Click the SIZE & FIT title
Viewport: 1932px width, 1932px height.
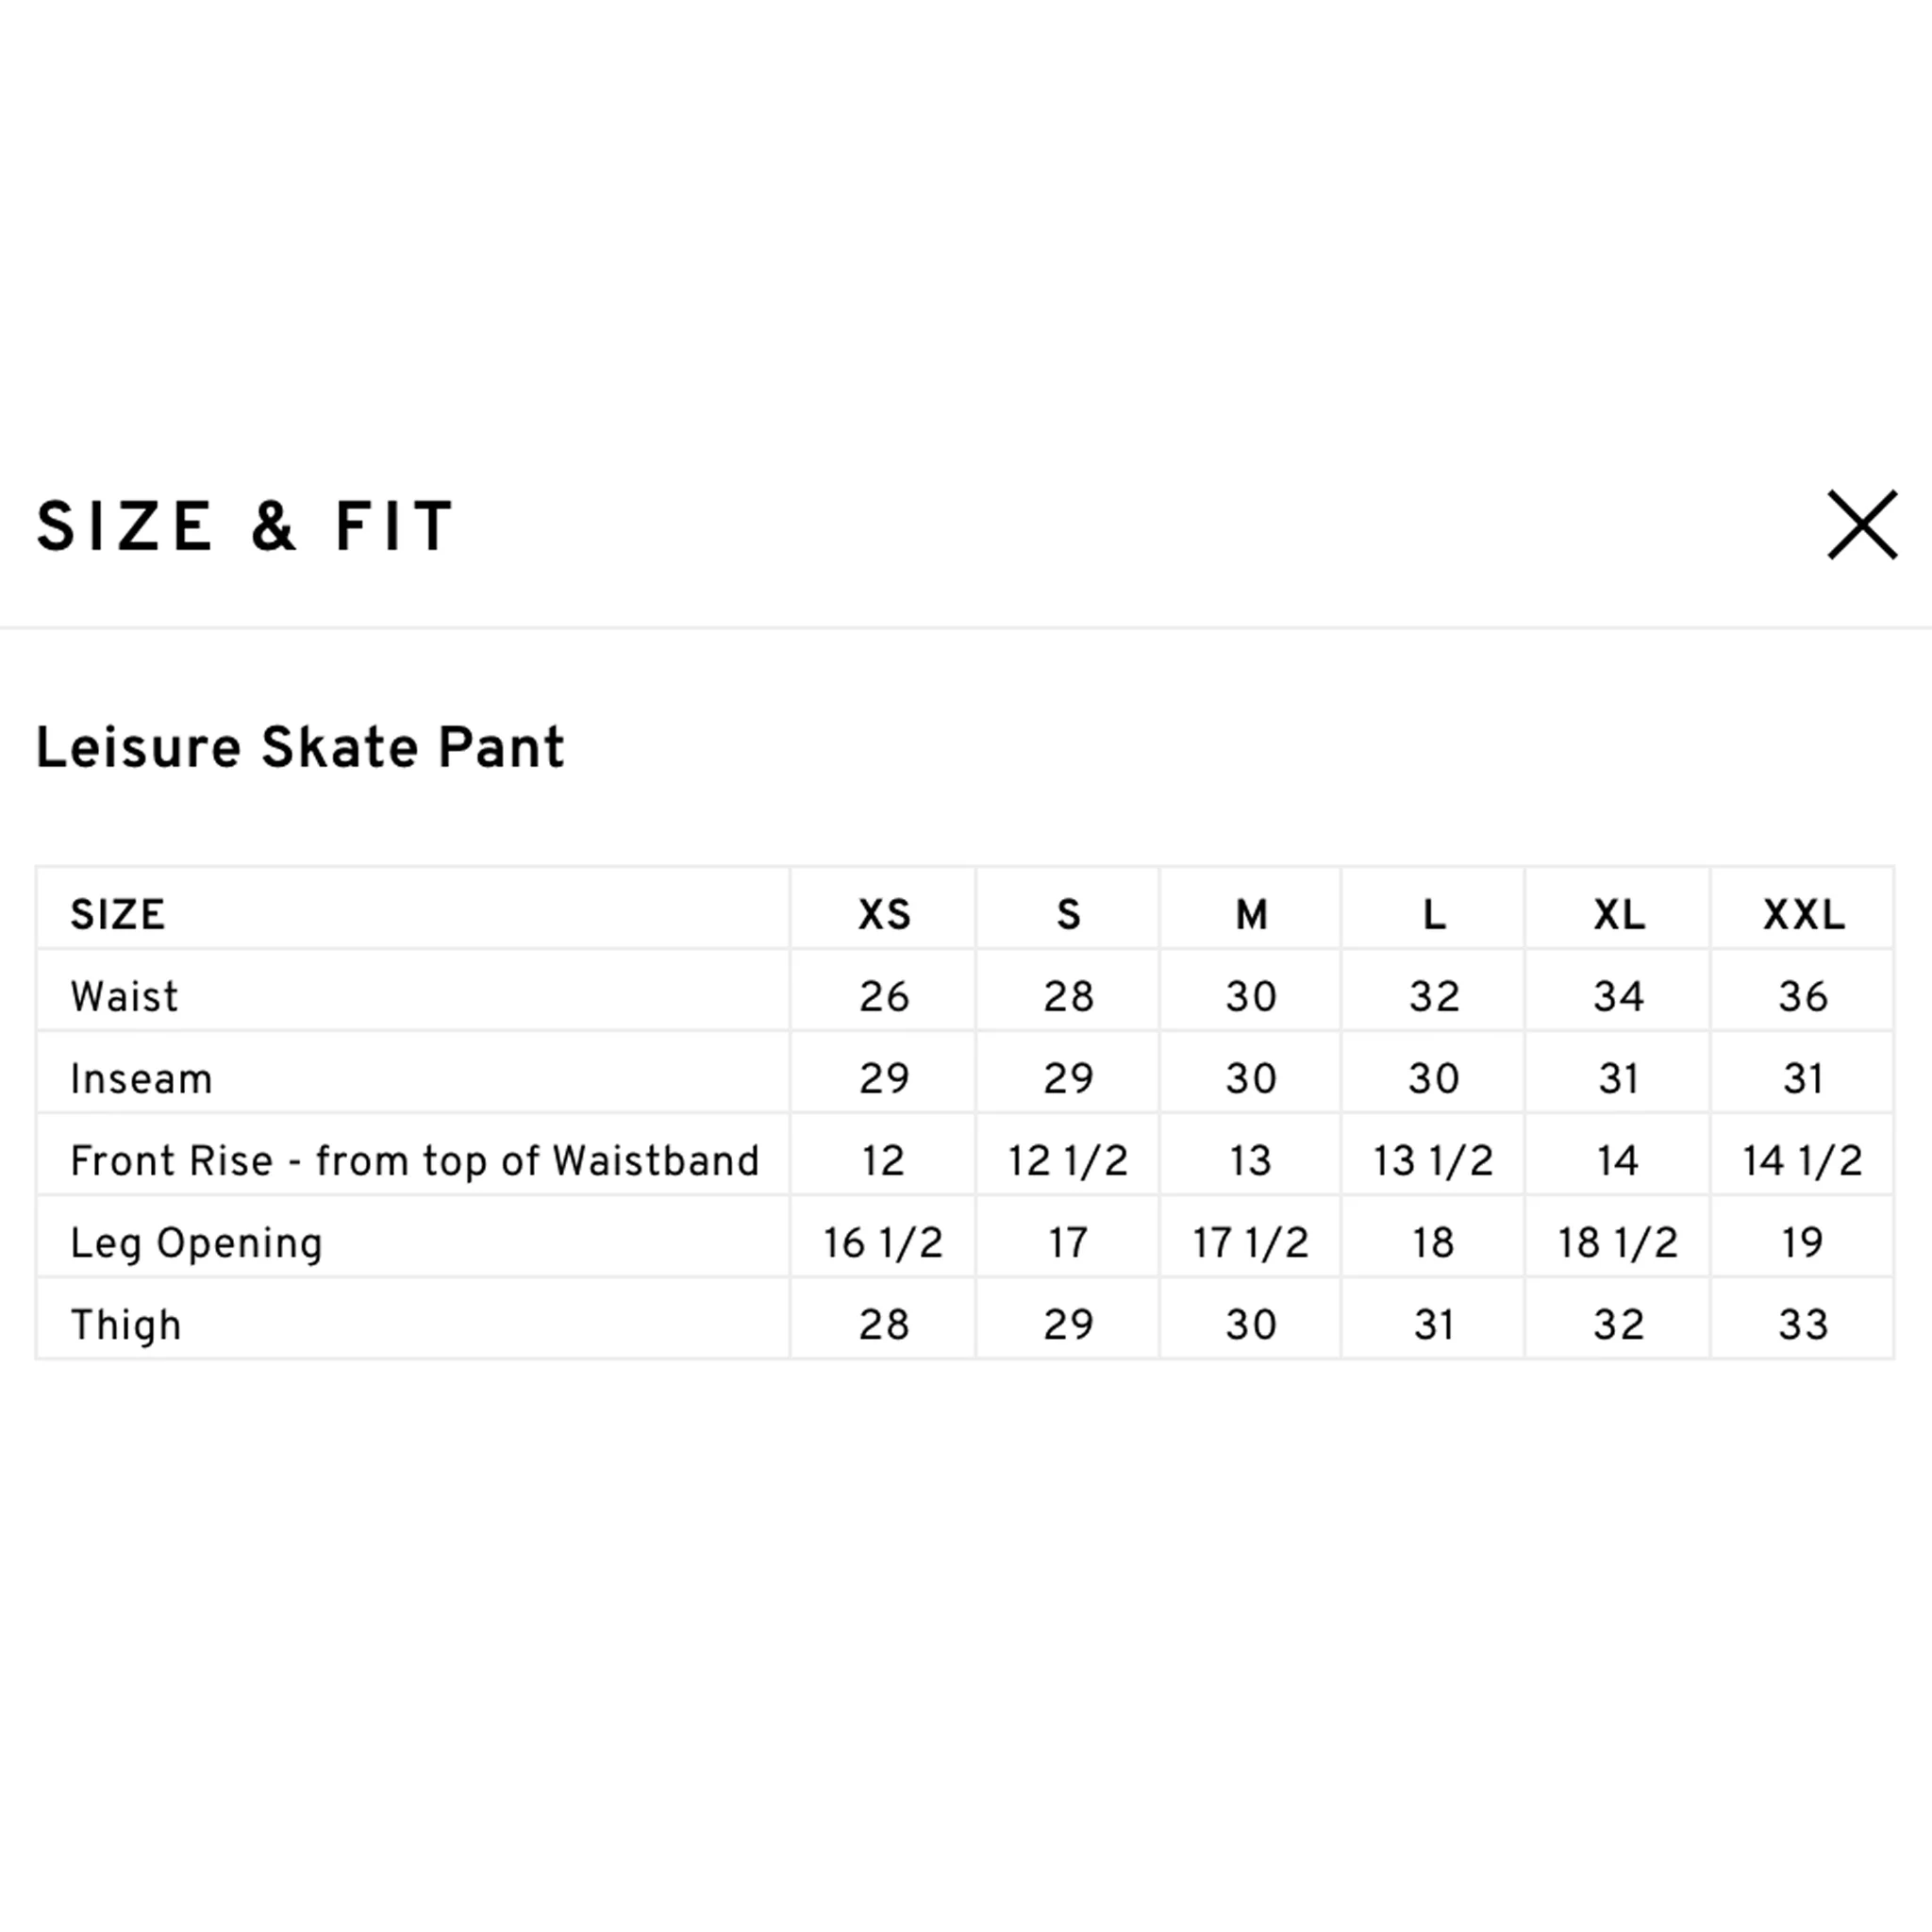[245, 526]
